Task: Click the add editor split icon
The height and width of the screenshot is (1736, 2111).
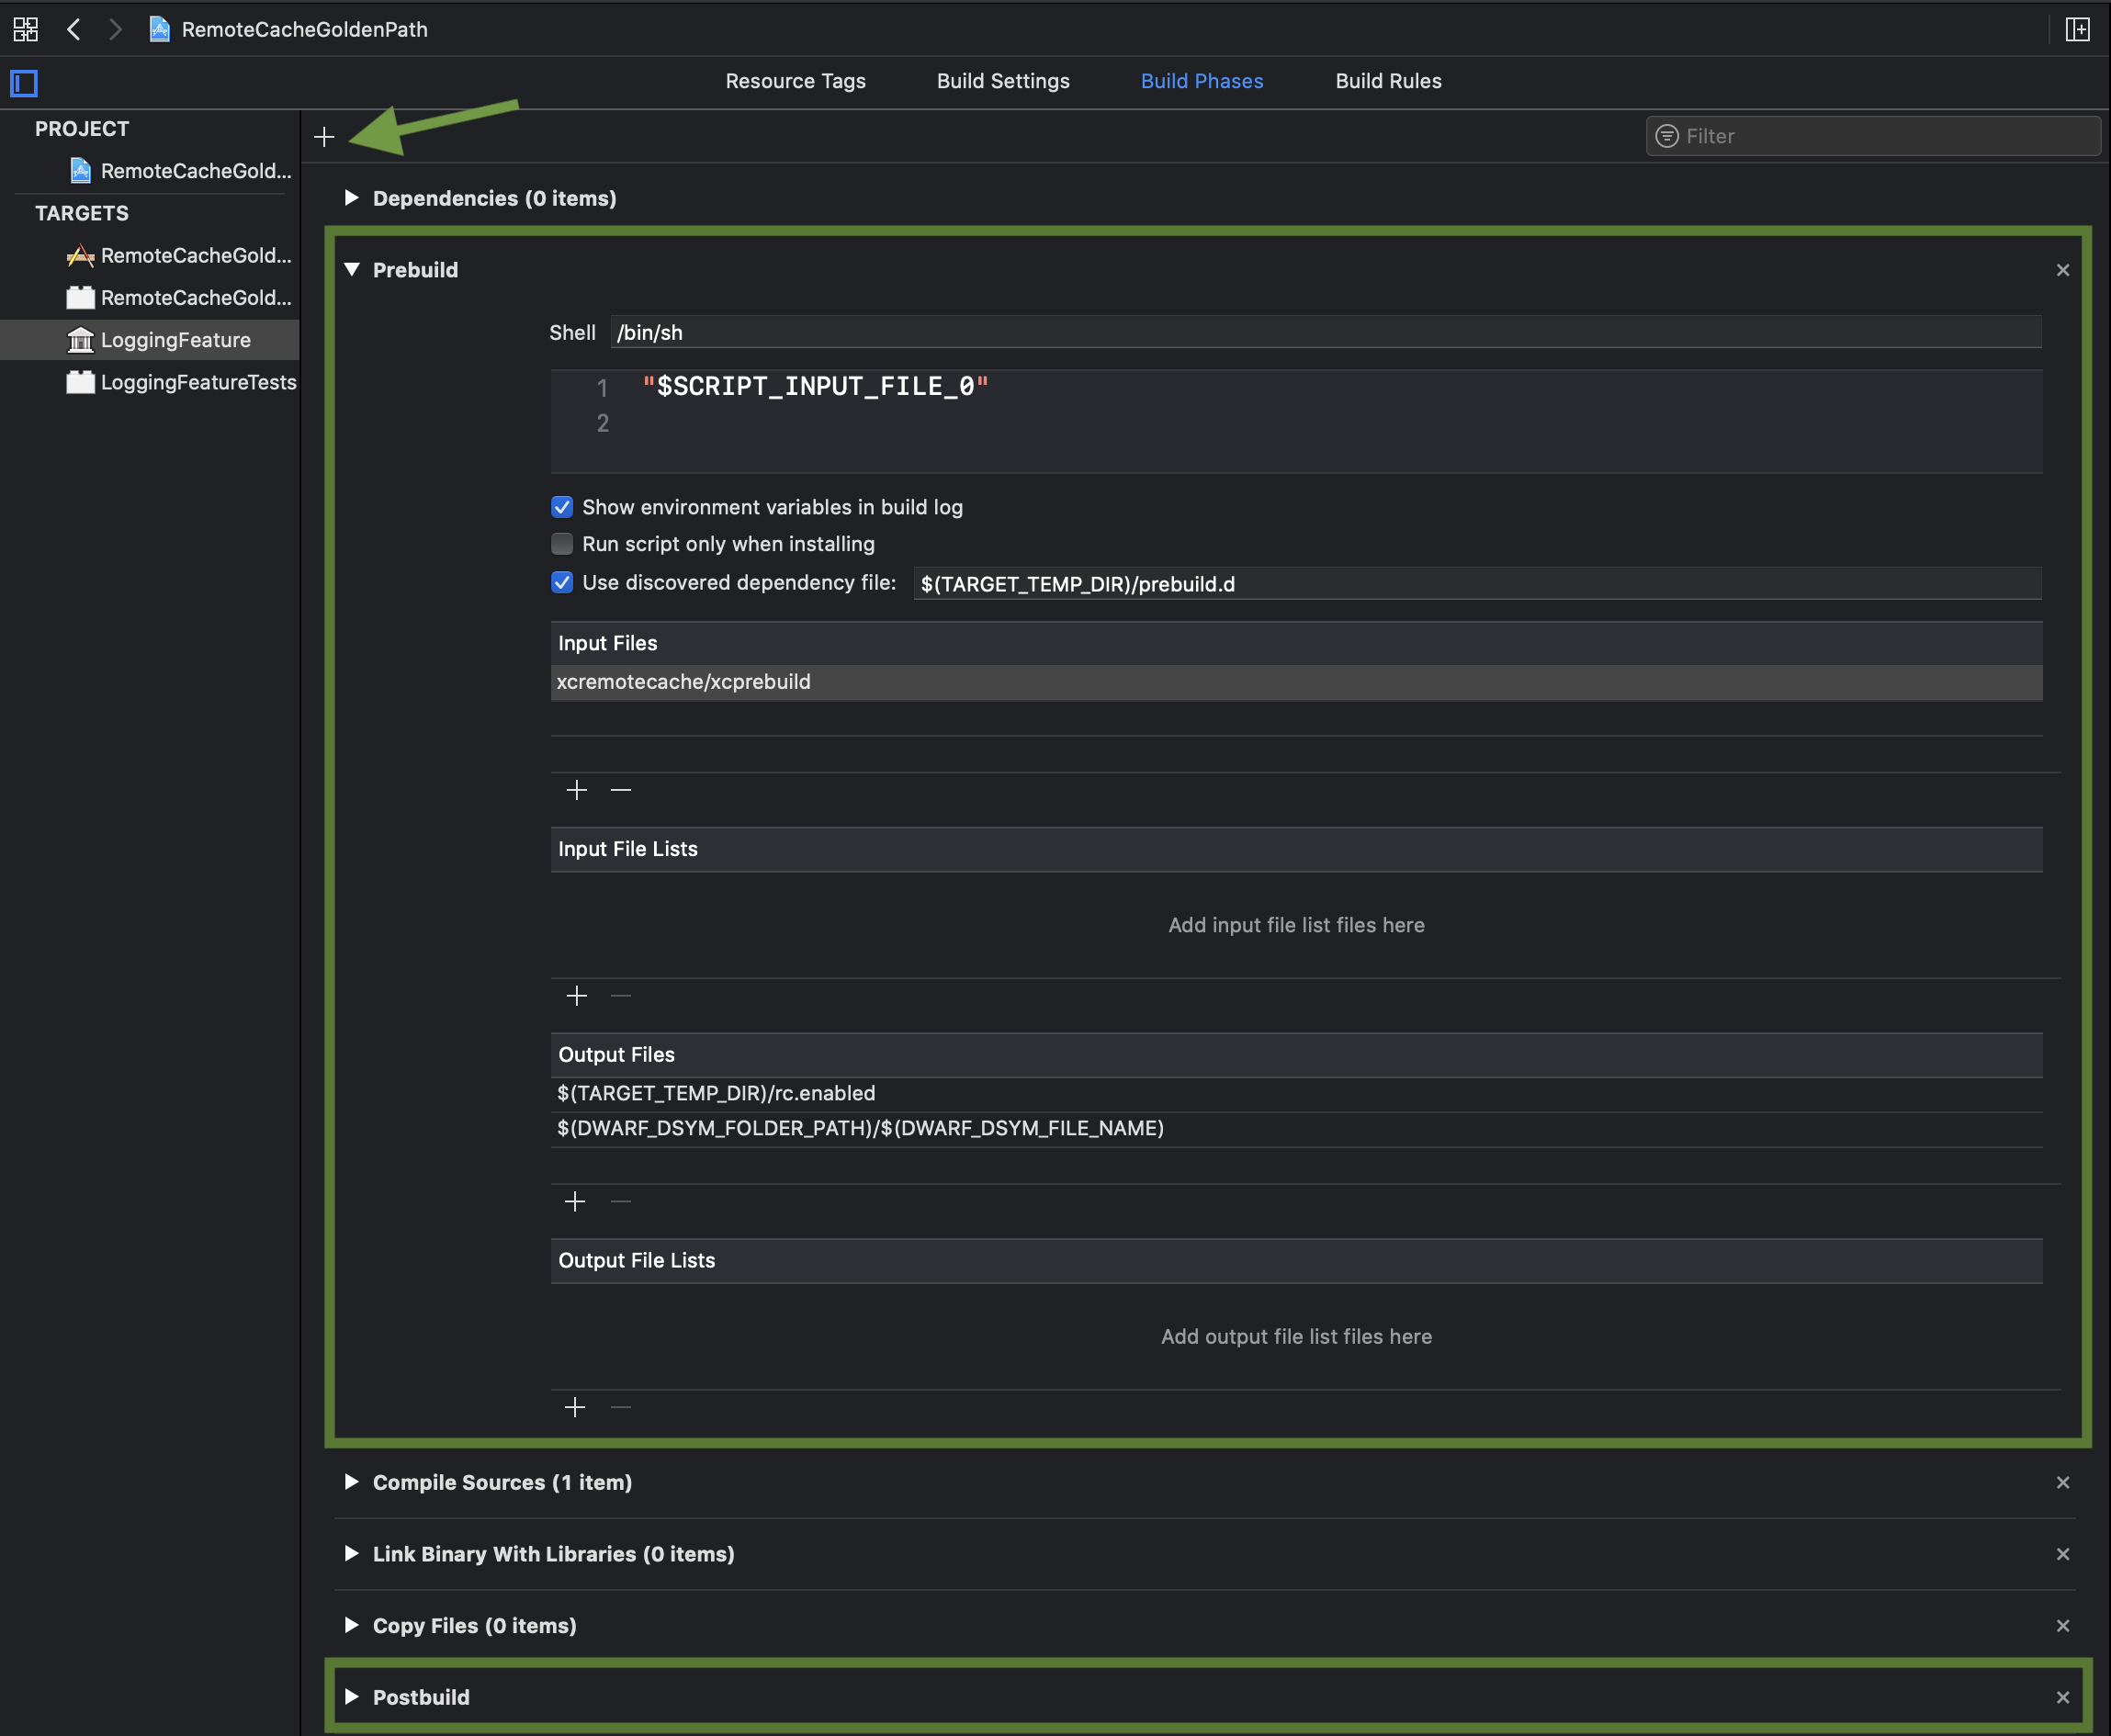Action: 2077,29
